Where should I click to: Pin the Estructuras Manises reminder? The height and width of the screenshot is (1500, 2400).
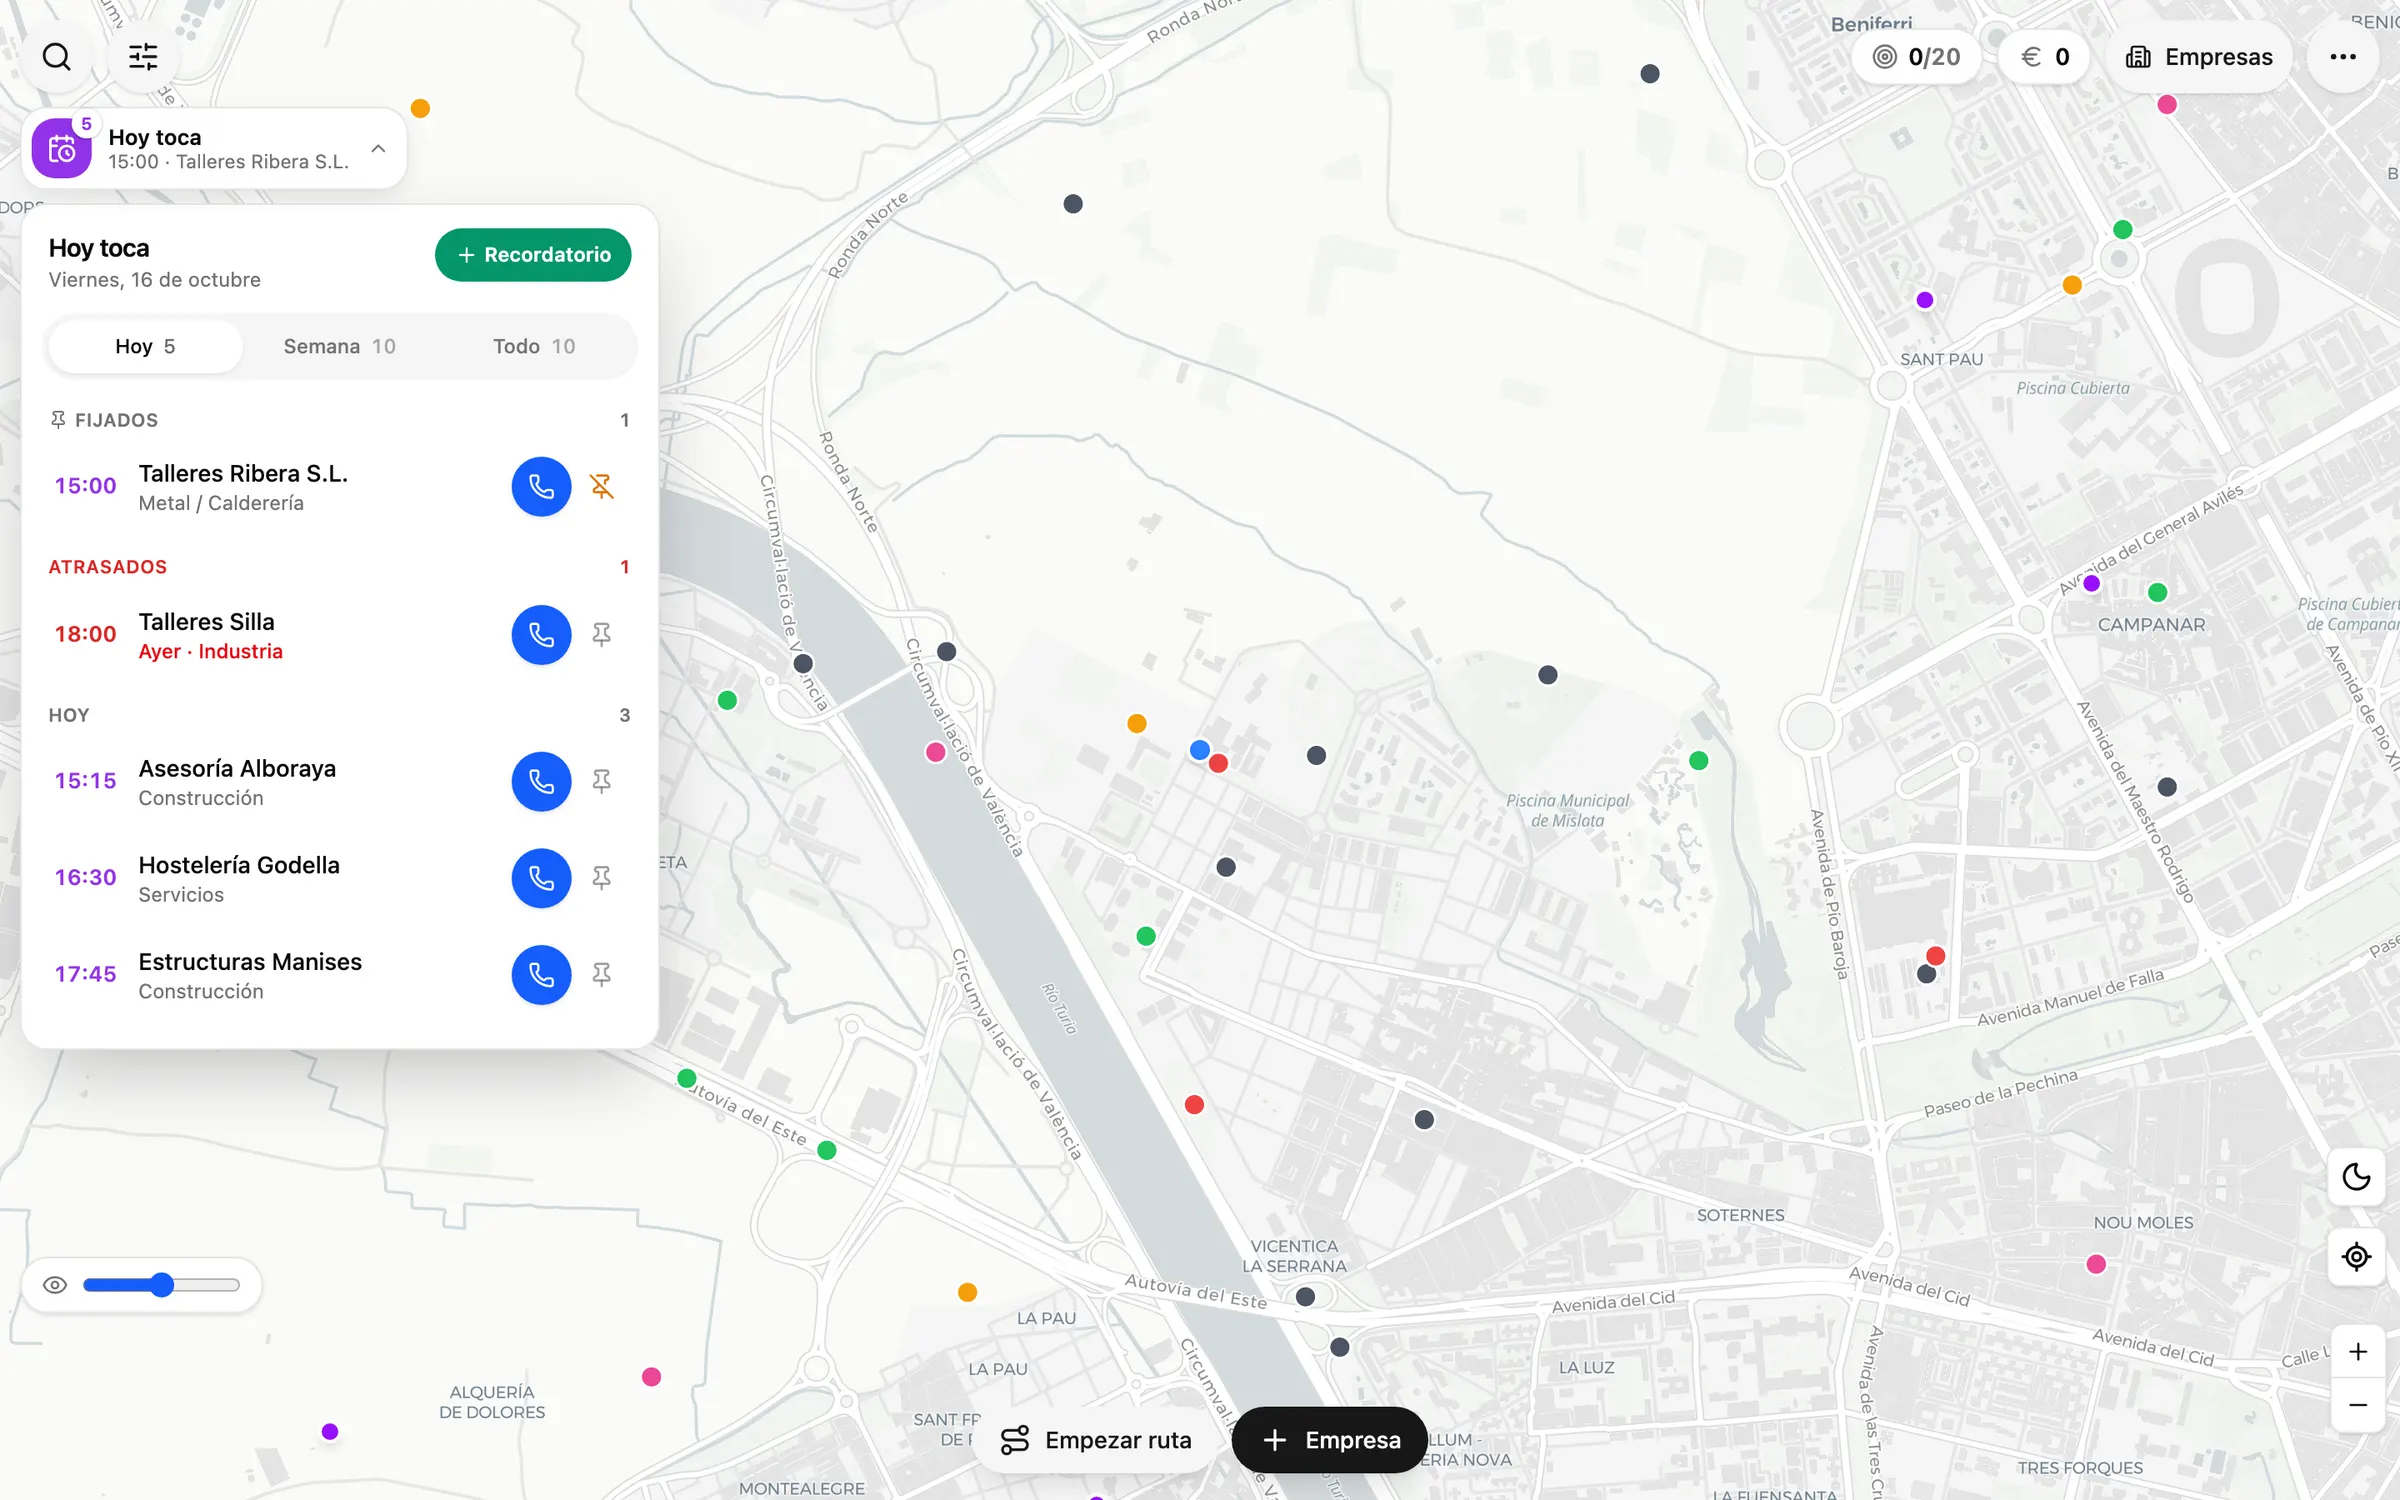click(601, 975)
